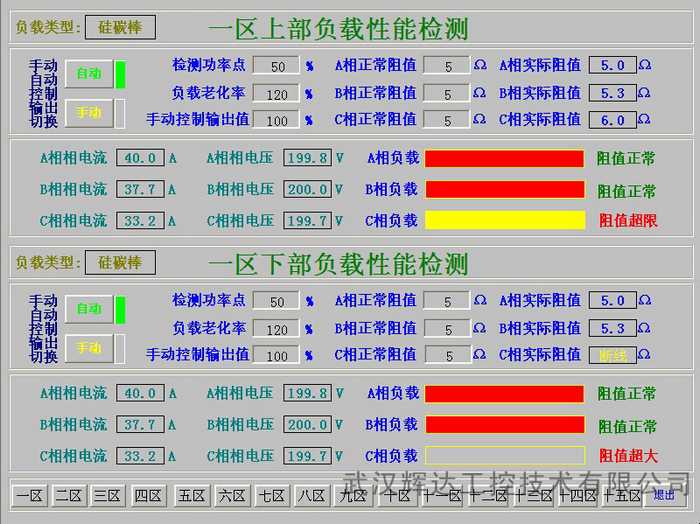Click lower empty C相负载 bar
Viewport: 700px width, 524px height.
click(x=504, y=455)
